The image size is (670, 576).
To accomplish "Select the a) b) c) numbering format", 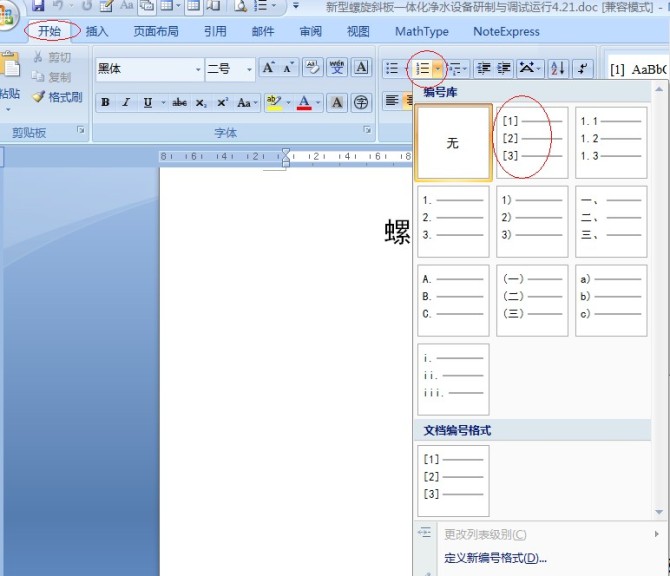I will [611, 300].
